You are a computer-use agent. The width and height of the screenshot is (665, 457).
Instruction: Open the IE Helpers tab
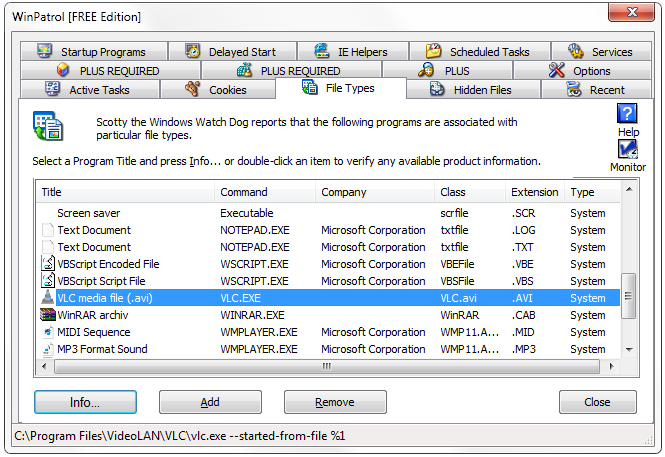point(353,51)
